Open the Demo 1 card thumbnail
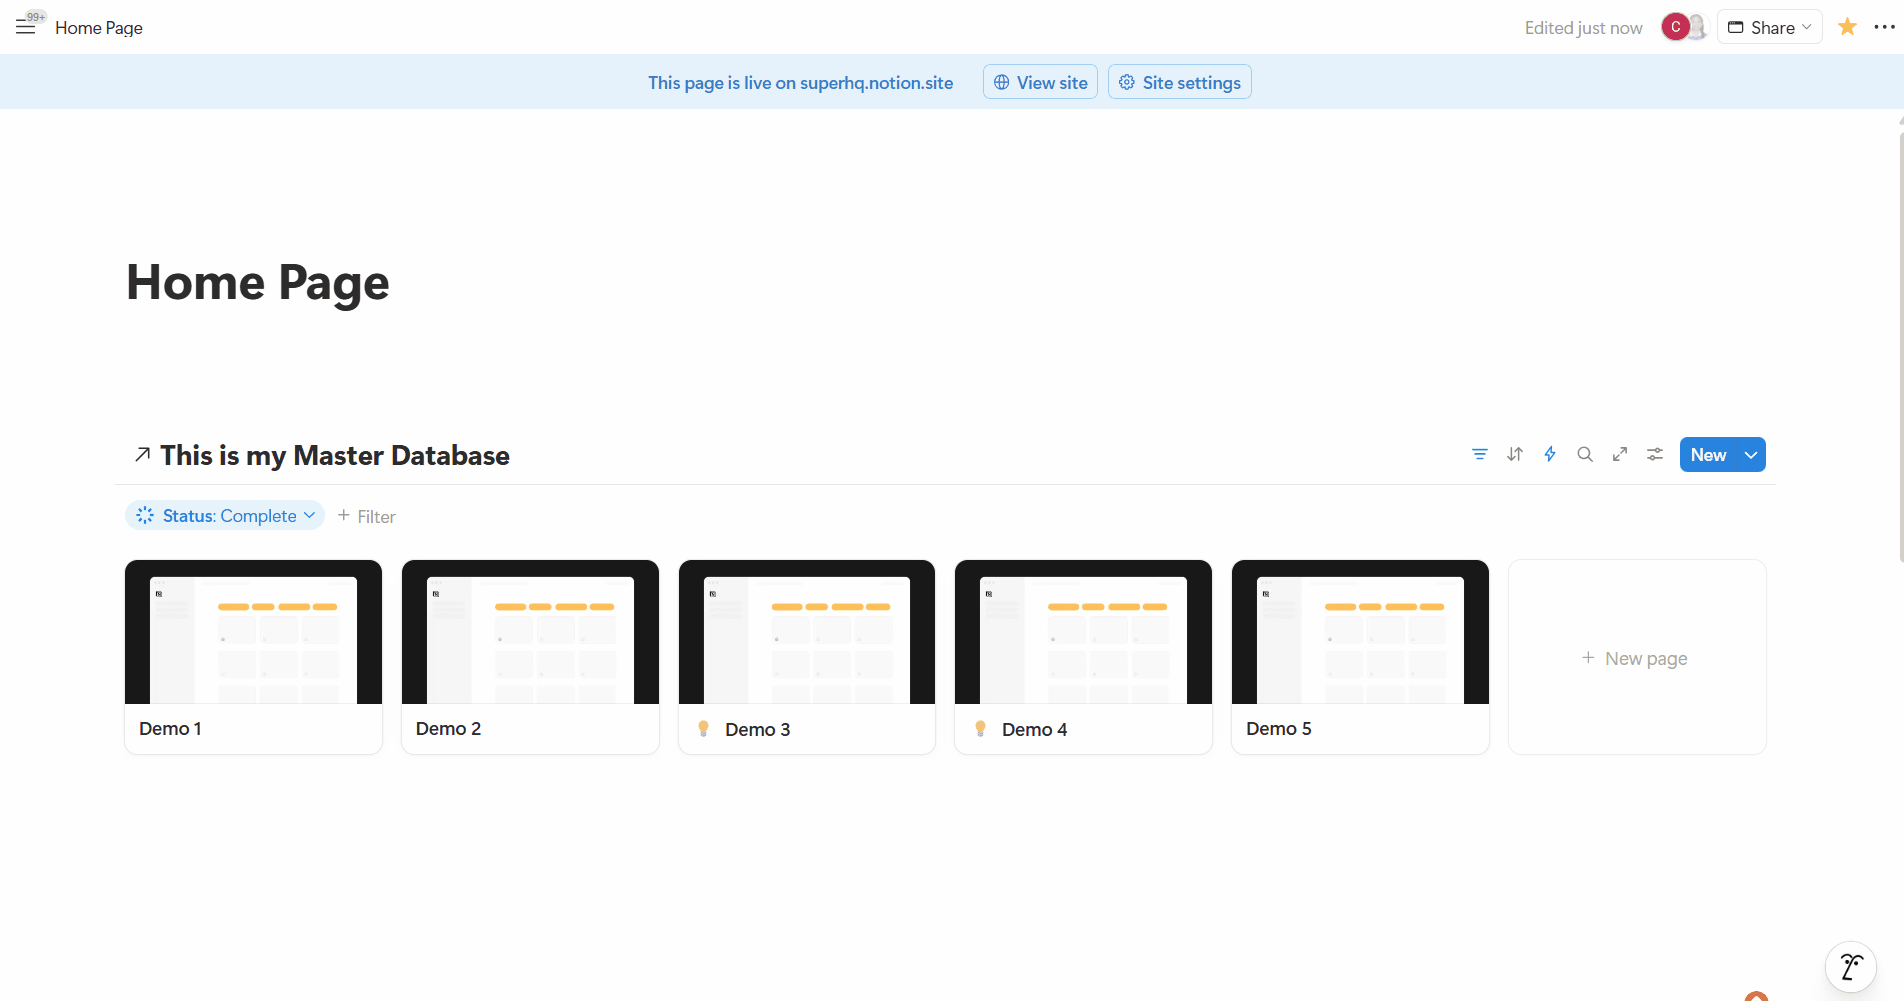The width and height of the screenshot is (1904, 1001). click(253, 632)
